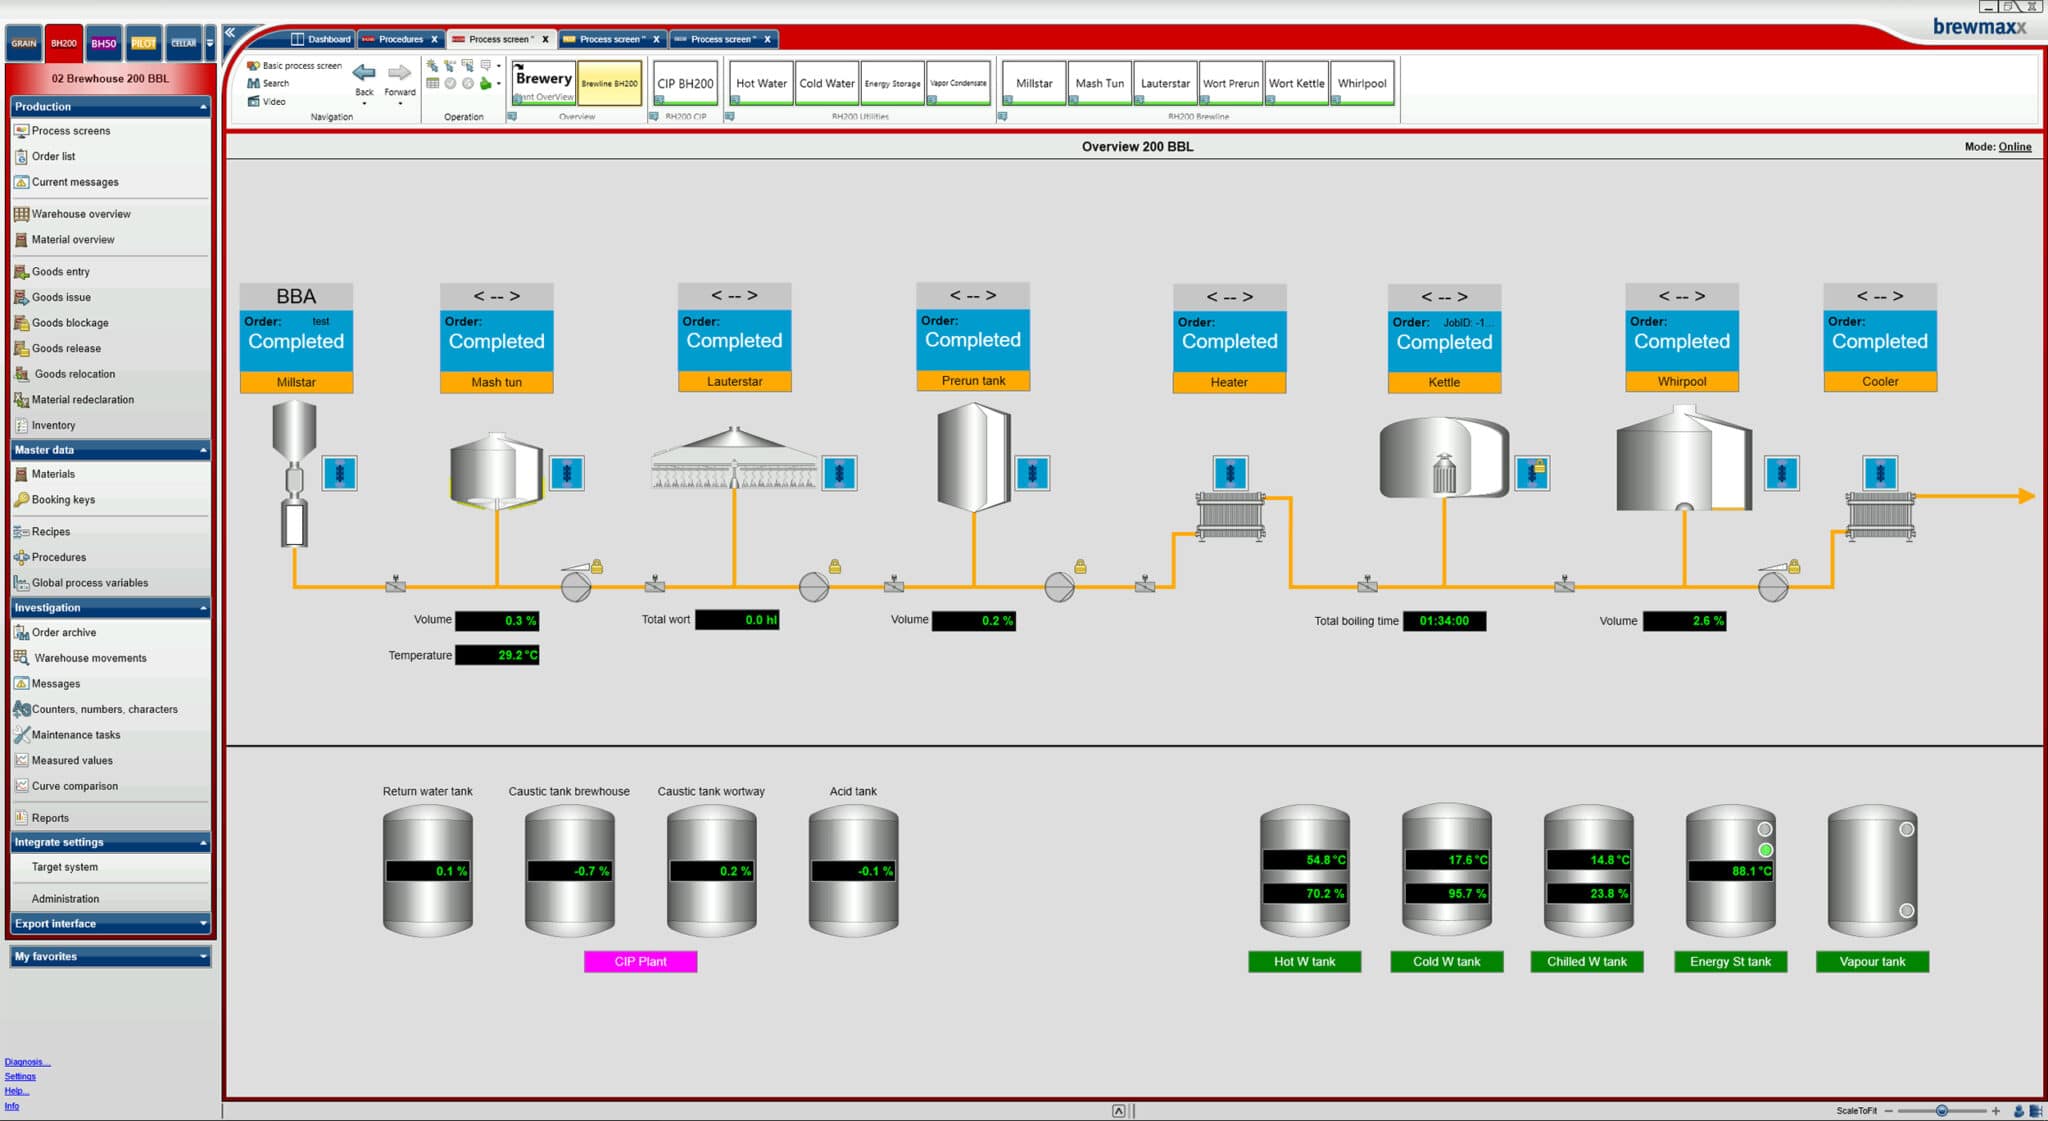Click the Mode Online link
2048x1121 pixels.
(2014, 146)
